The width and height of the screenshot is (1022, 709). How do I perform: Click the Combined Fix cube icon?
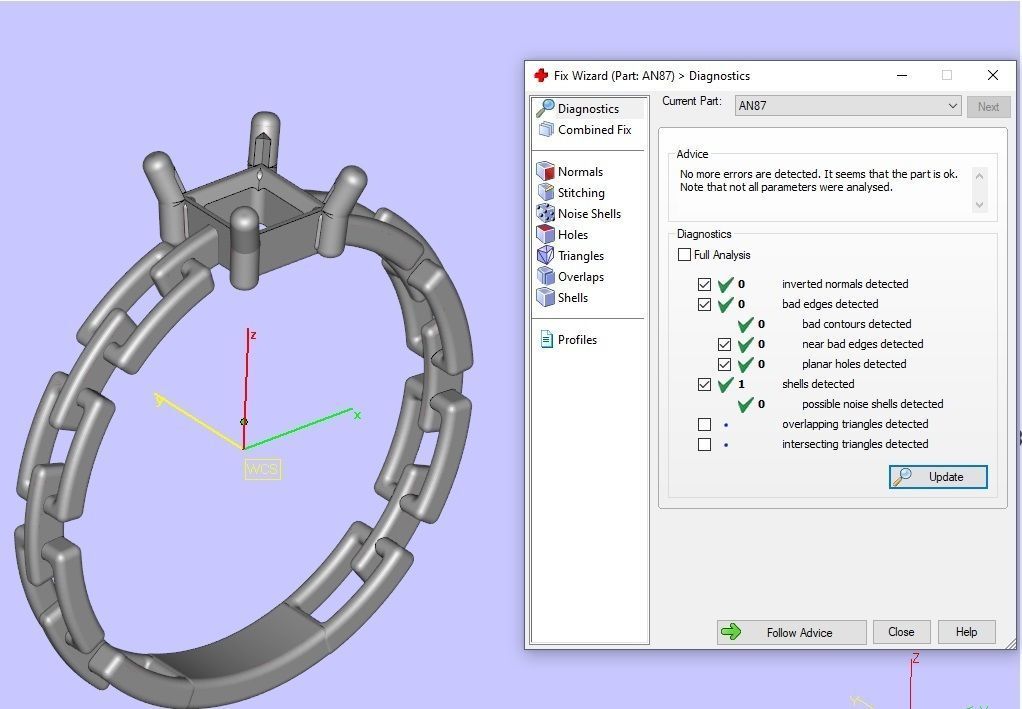coord(546,130)
